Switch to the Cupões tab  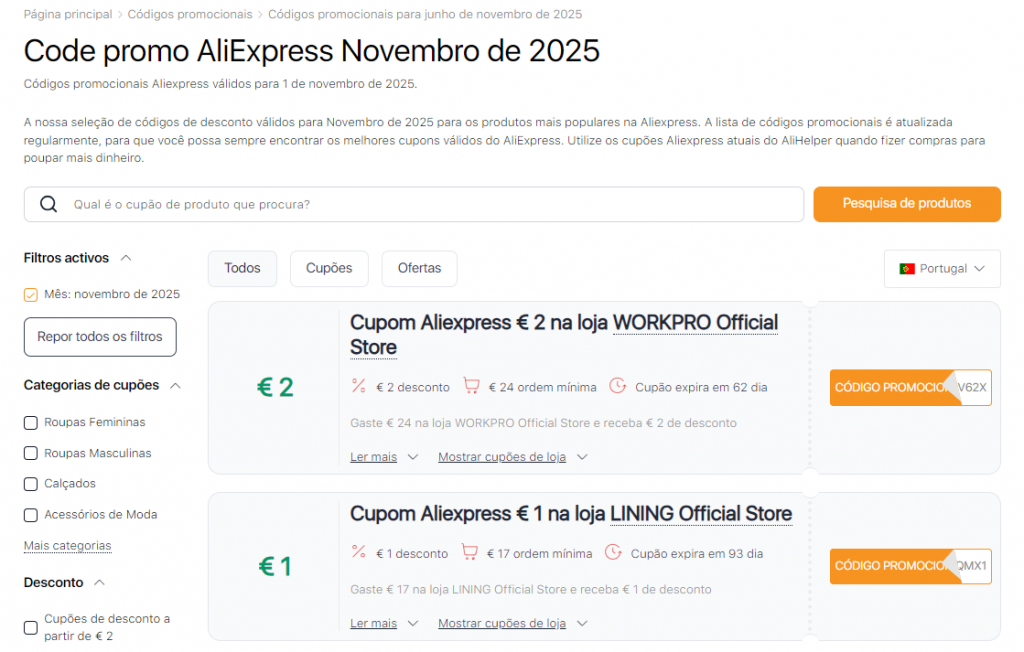pyautogui.click(x=329, y=268)
